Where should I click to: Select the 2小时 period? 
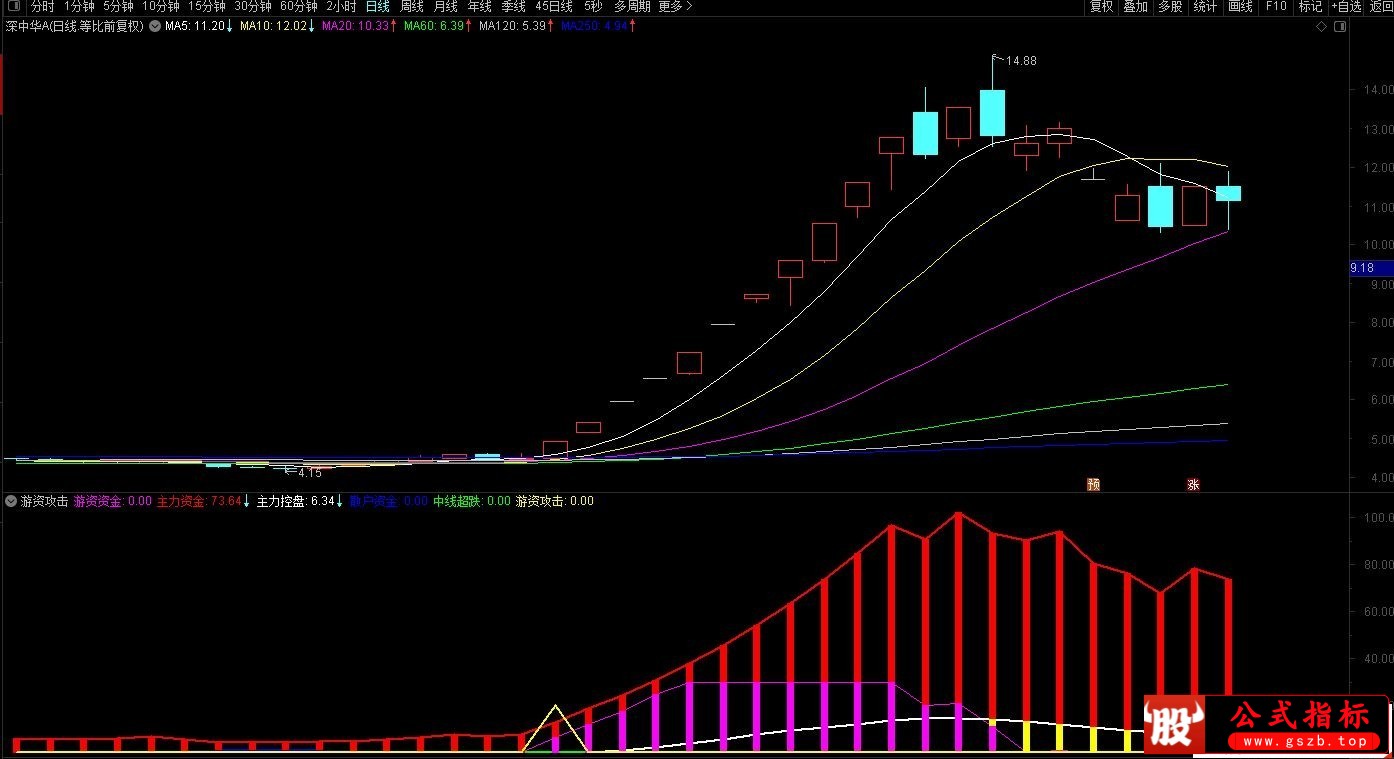click(341, 6)
